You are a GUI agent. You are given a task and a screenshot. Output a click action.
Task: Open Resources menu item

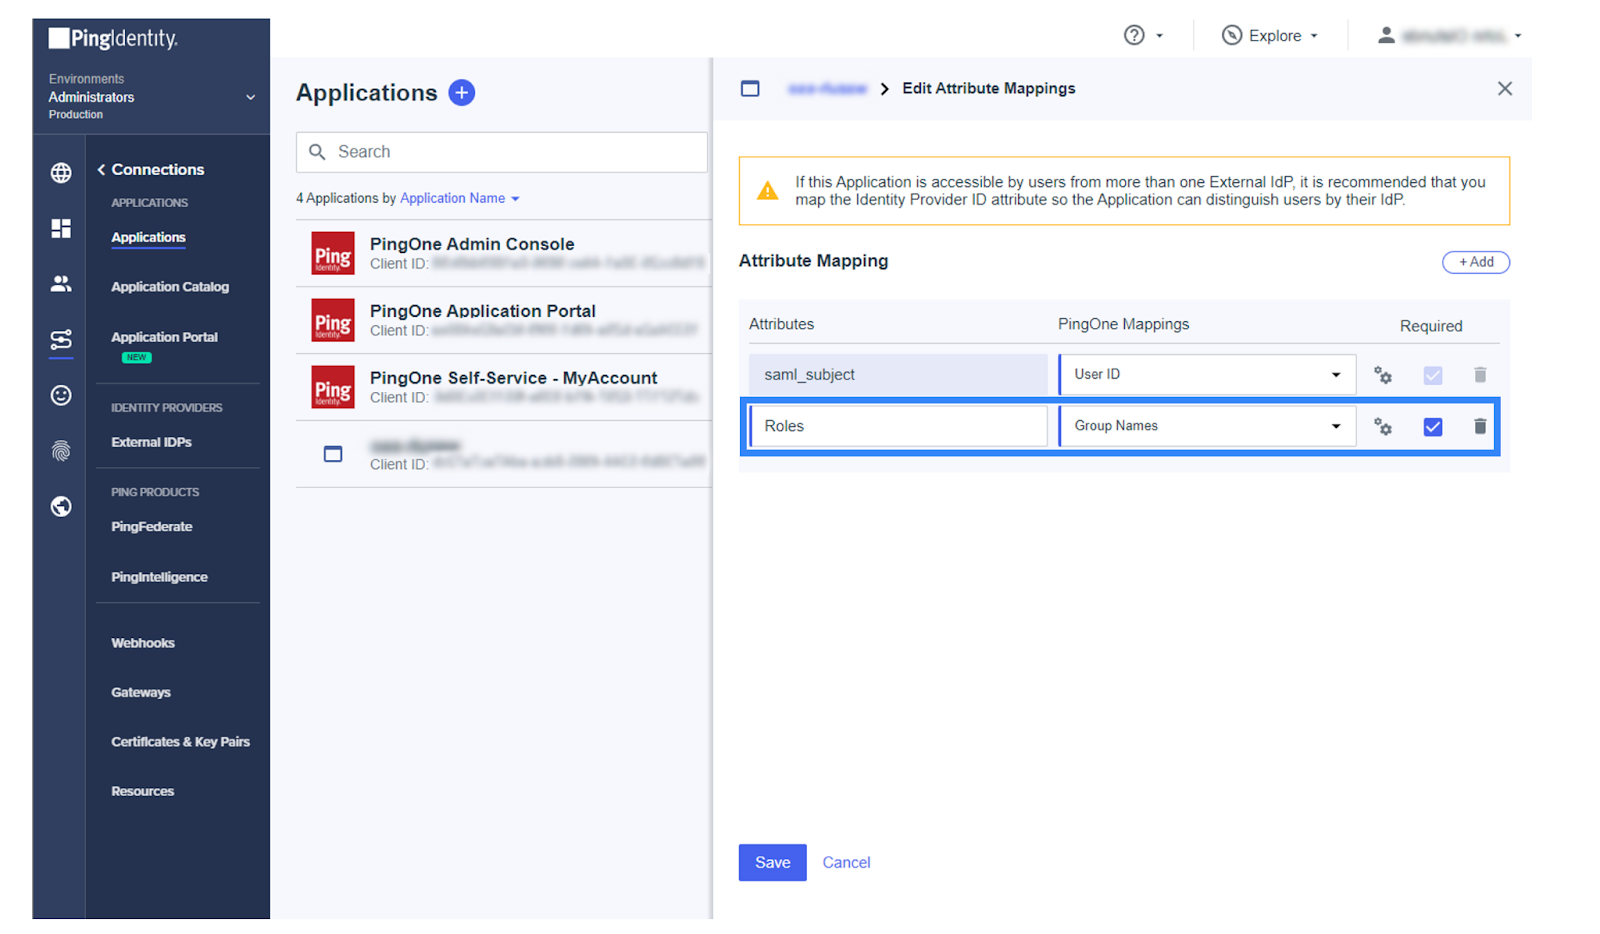tap(142, 792)
